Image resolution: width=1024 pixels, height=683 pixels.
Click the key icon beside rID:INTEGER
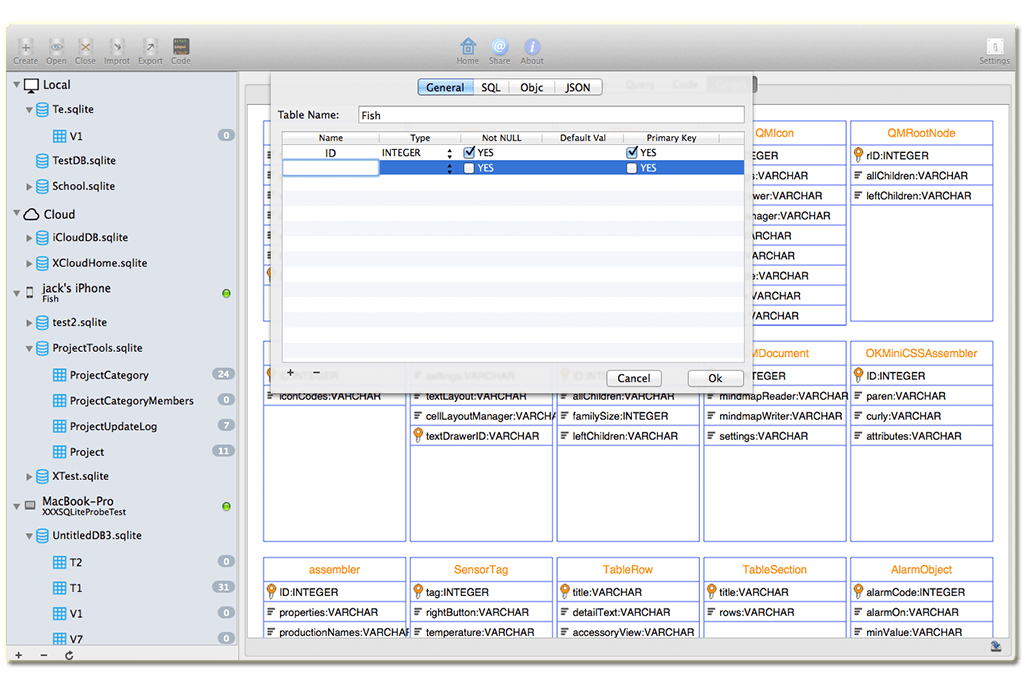click(x=858, y=155)
